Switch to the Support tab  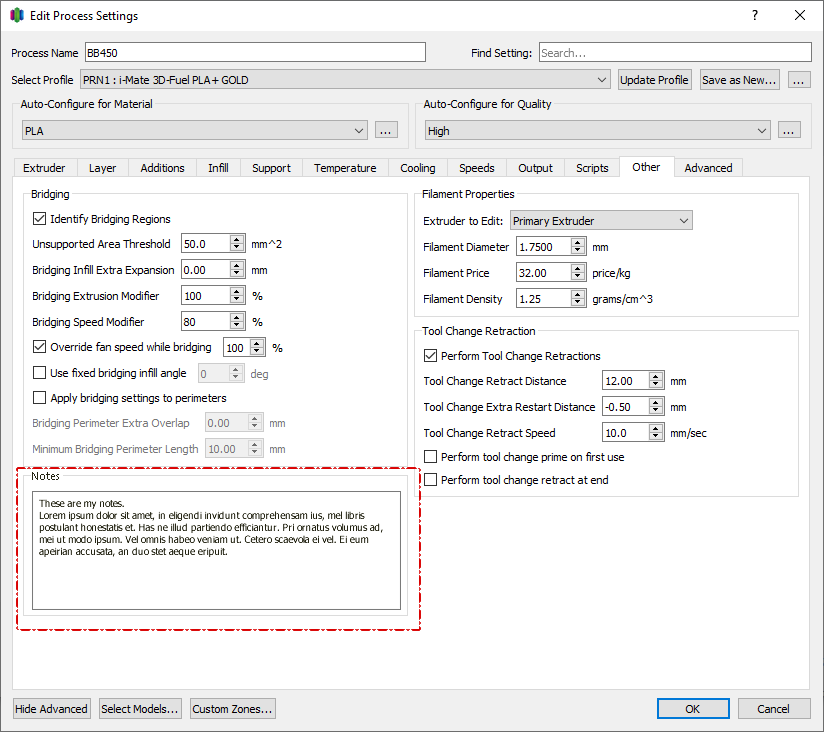[271, 168]
